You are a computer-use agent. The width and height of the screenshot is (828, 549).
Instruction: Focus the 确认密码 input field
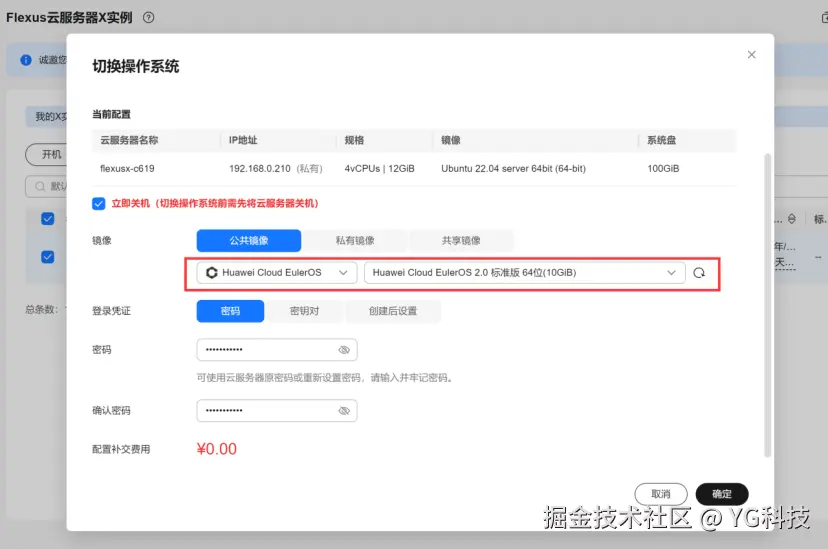click(x=277, y=411)
